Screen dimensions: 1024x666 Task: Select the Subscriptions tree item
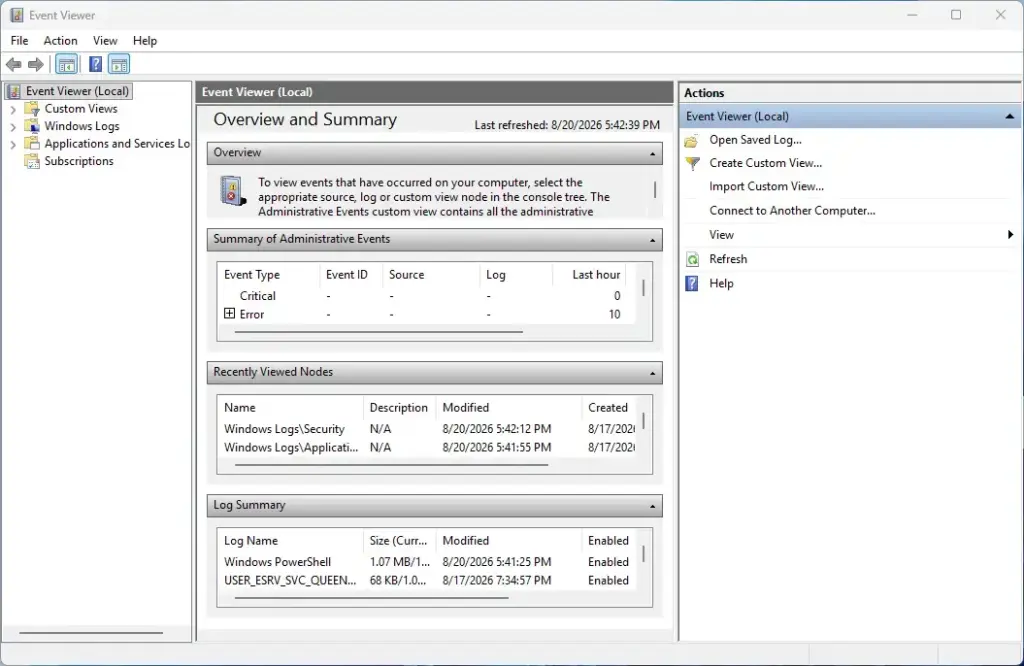(79, 161)
